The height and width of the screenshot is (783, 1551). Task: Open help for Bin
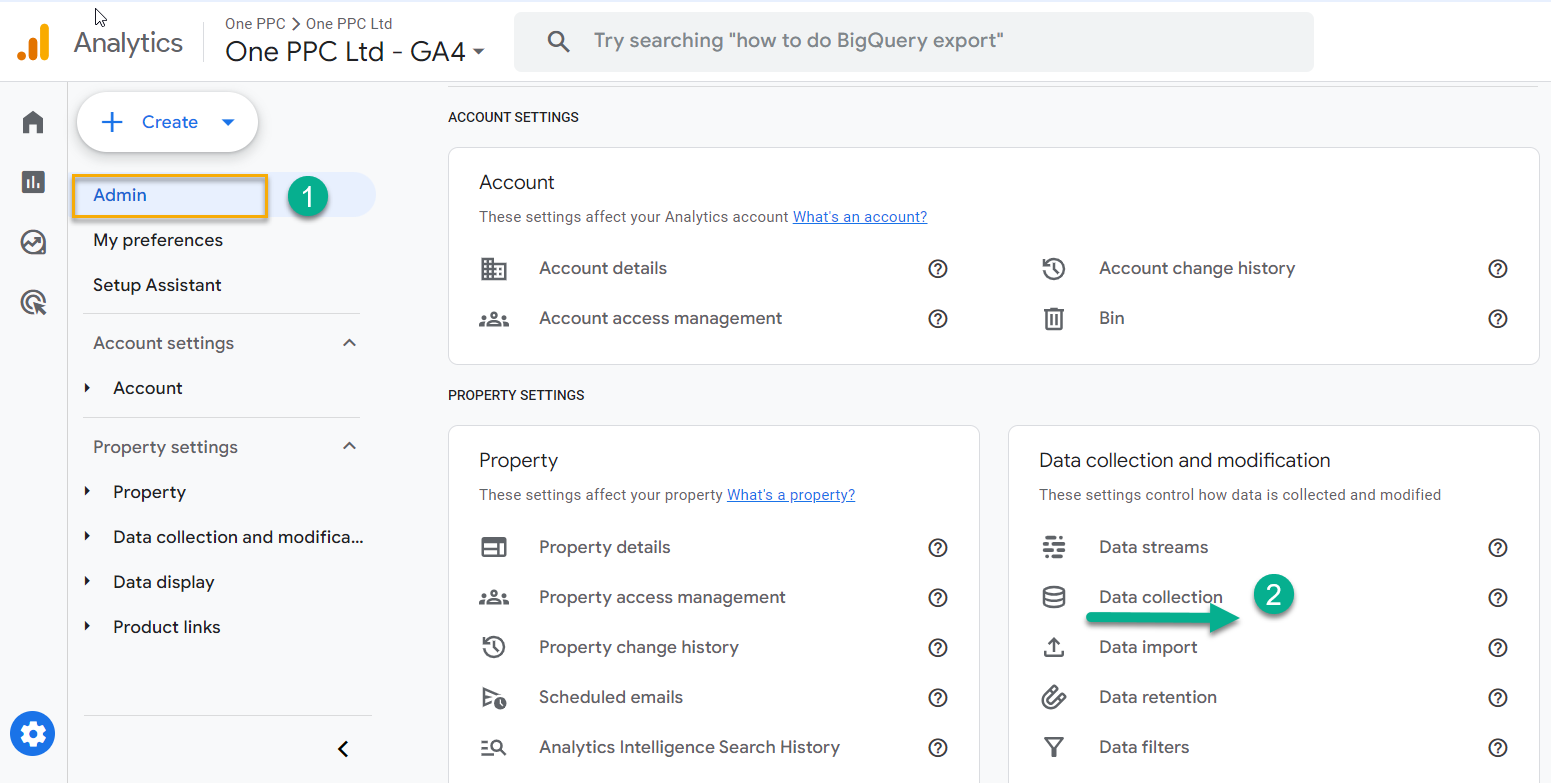point(1497,319)
